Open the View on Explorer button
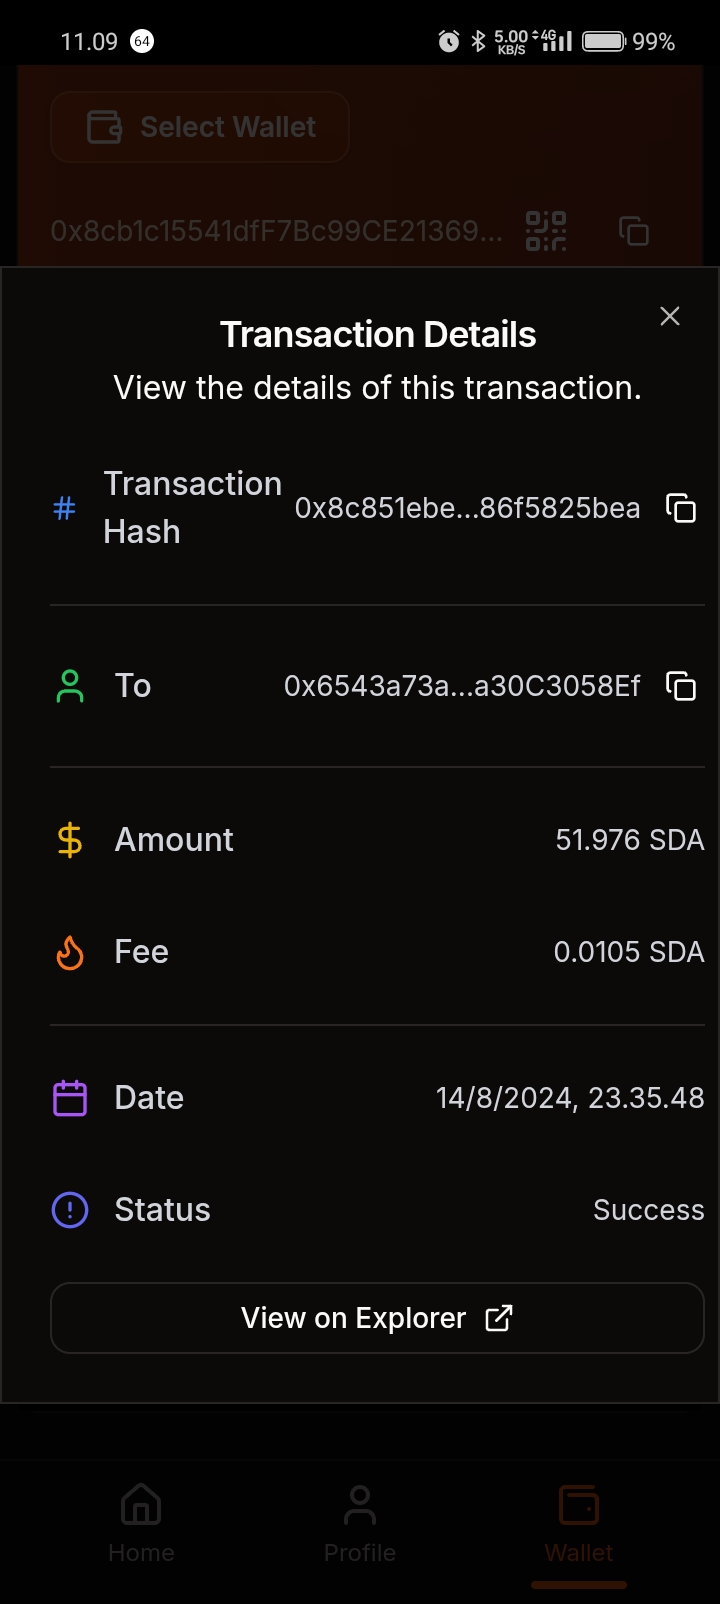 pos(377,1318)
